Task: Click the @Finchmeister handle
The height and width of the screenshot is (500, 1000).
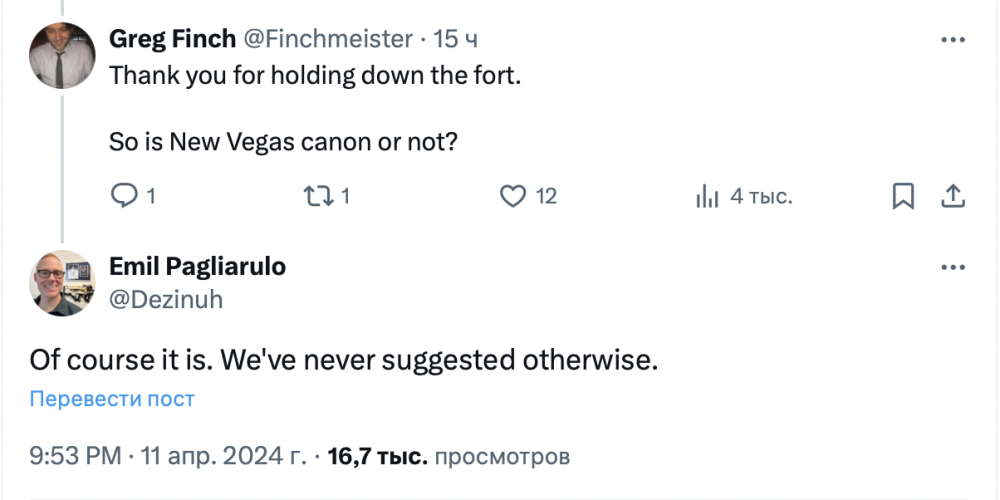Action: pyautogui.click(x=328, y=39)
